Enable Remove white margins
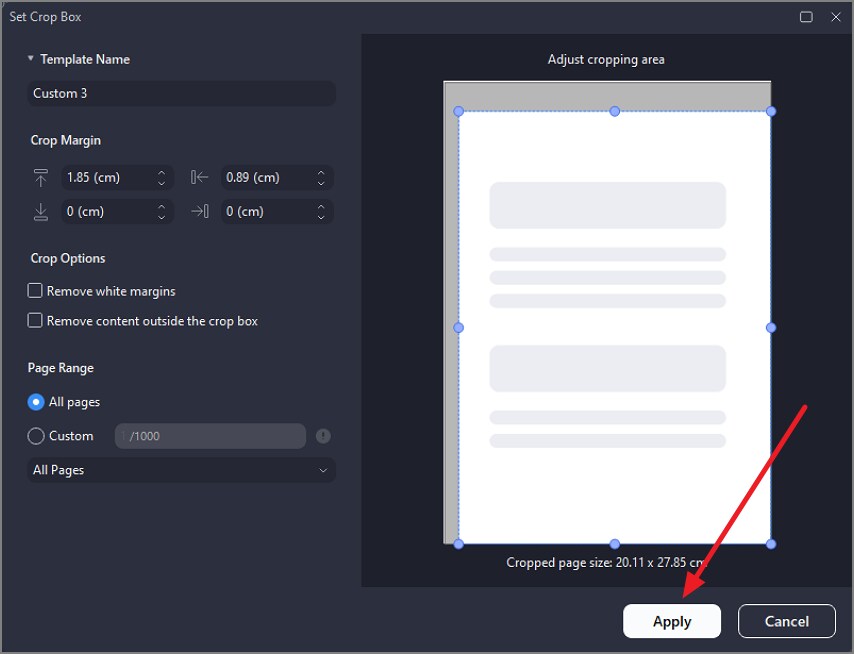Viewport: 854px width, 654px height. 34,290
